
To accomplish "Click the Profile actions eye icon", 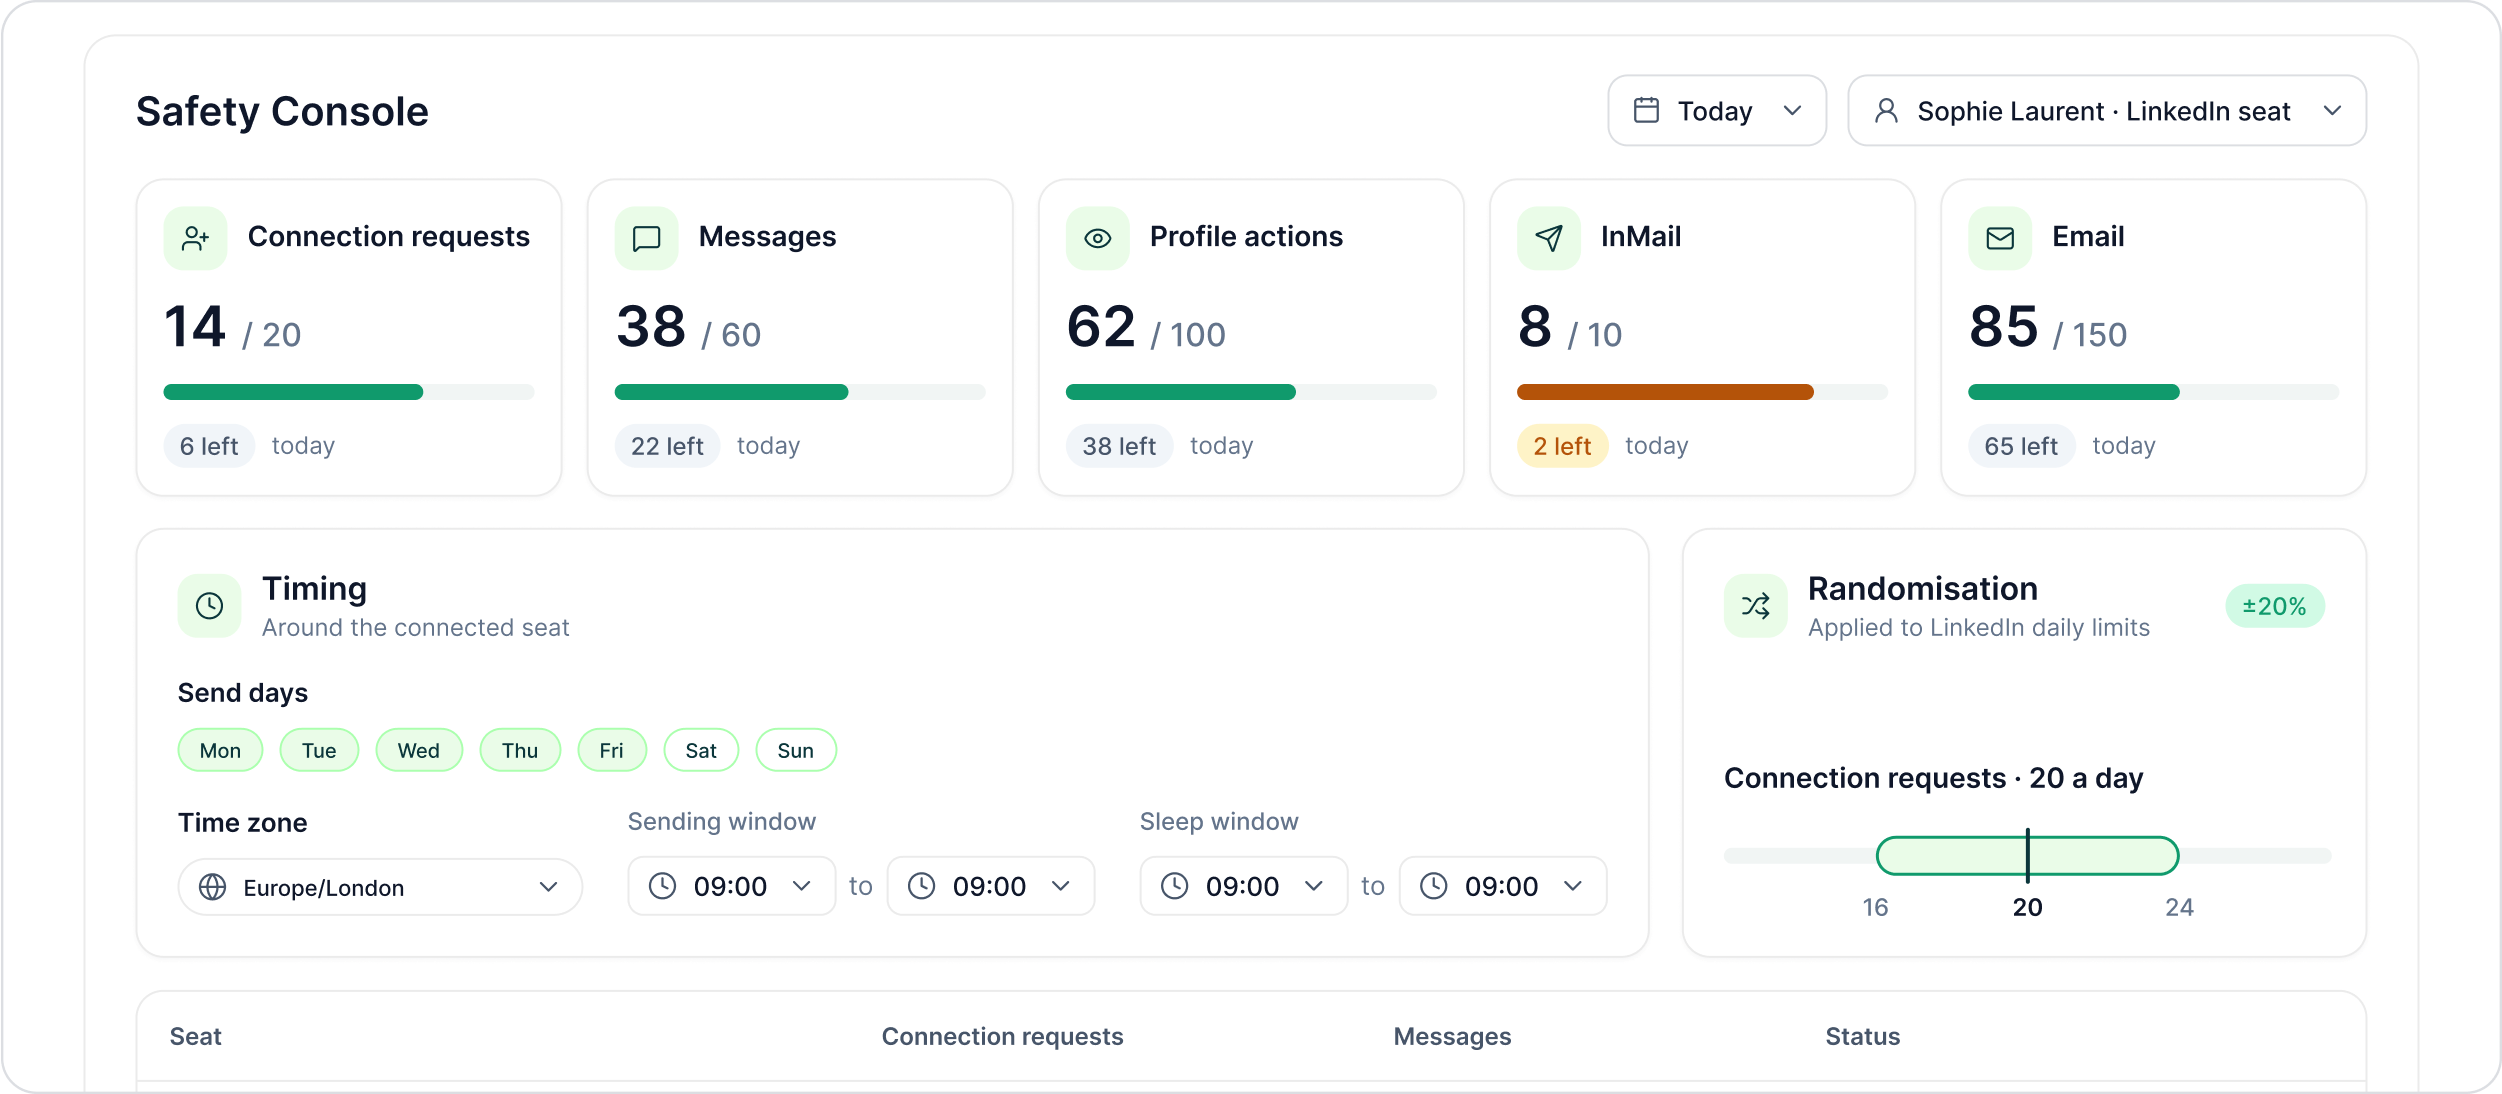I will coord(1097,238).
